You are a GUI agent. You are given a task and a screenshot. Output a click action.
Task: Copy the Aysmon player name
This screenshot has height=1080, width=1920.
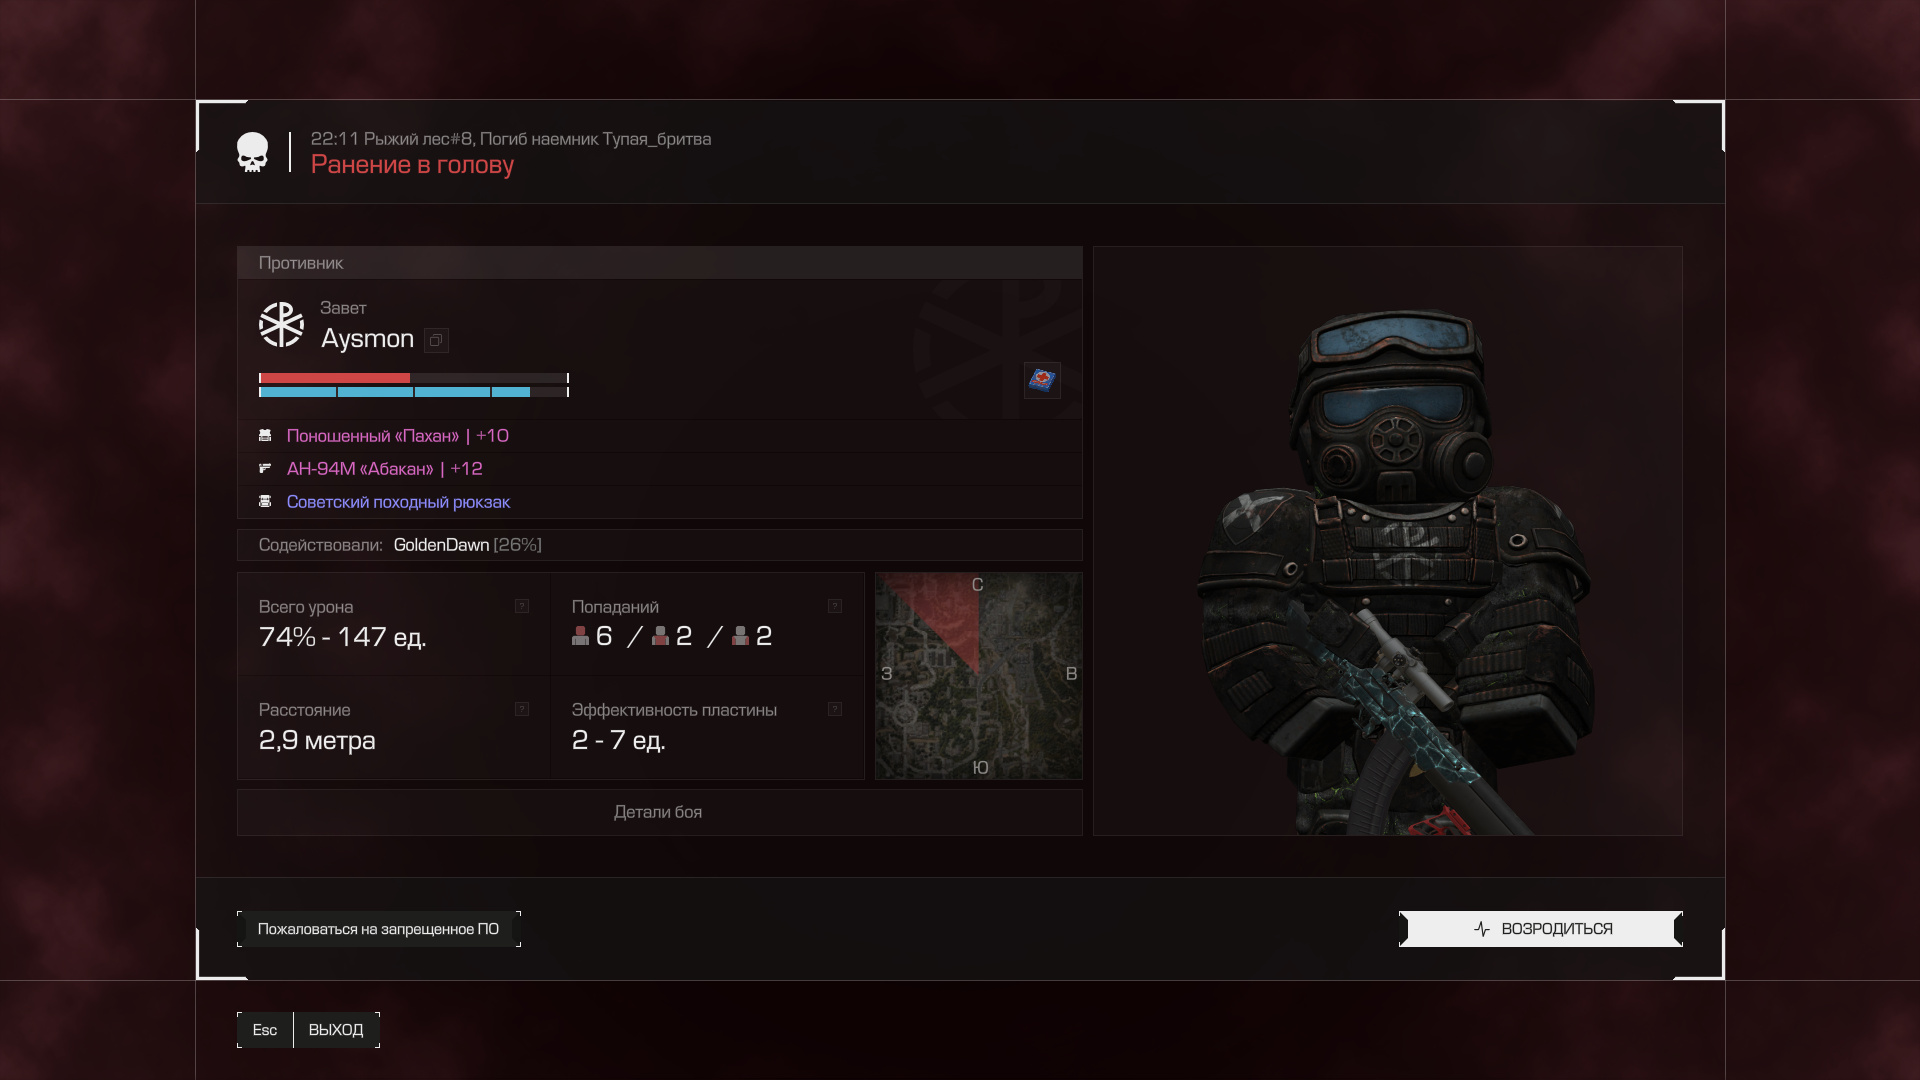pos(436,340)
